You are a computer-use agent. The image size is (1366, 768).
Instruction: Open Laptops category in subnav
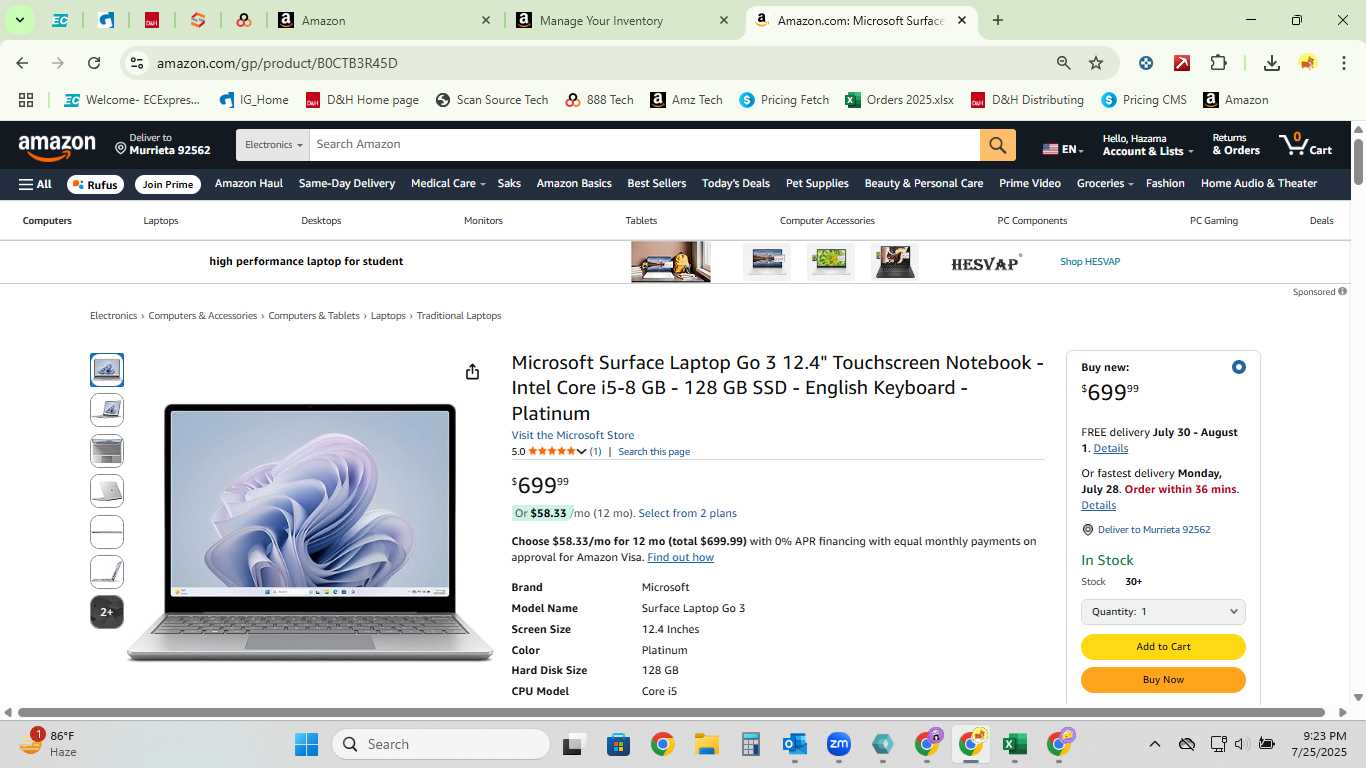pos(160,221)
